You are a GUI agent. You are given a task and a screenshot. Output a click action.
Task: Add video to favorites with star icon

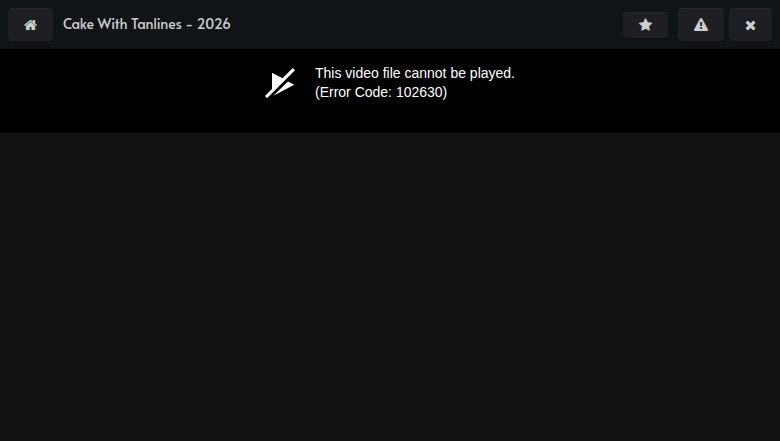click(645, 25)
